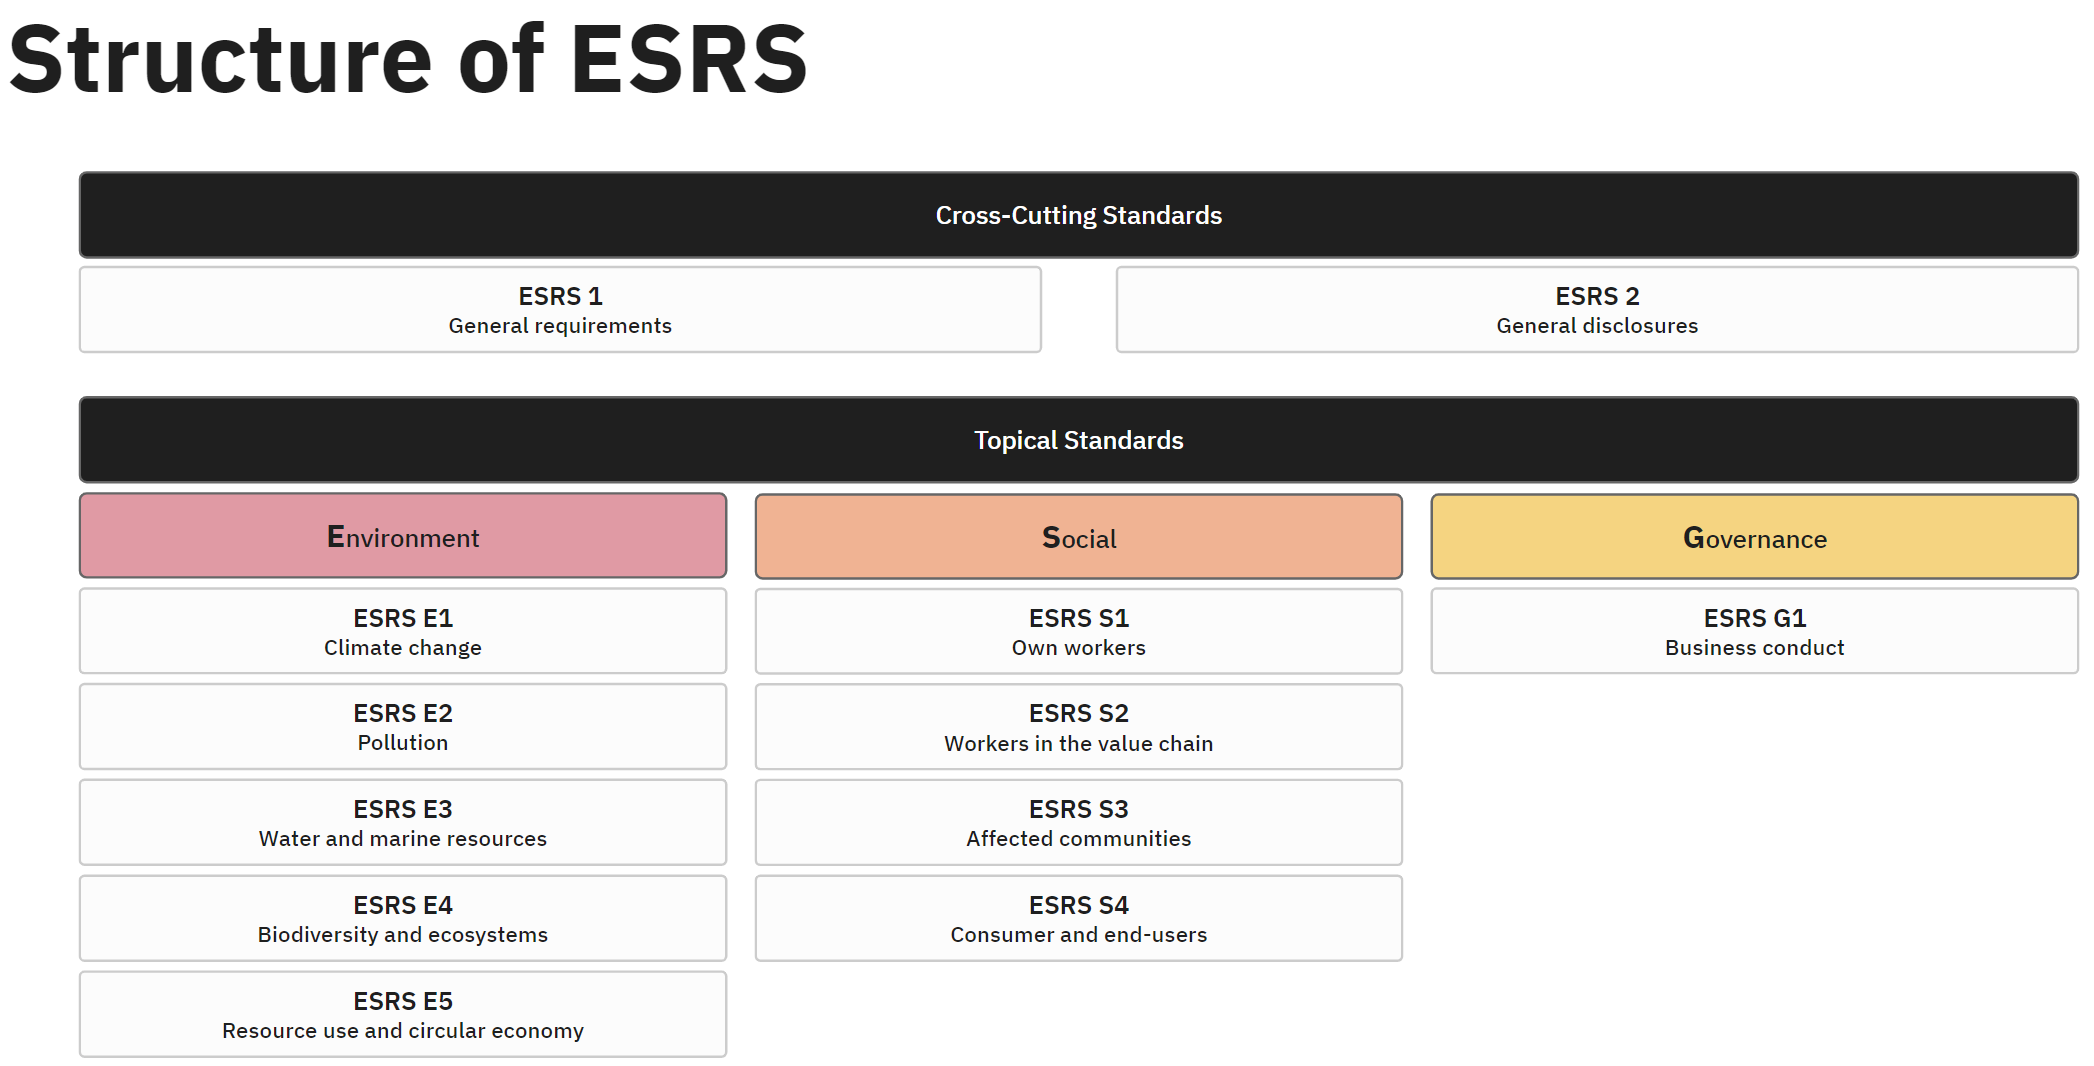Select the ESRS 2 General disclosures box

(x=1596, y=309)
